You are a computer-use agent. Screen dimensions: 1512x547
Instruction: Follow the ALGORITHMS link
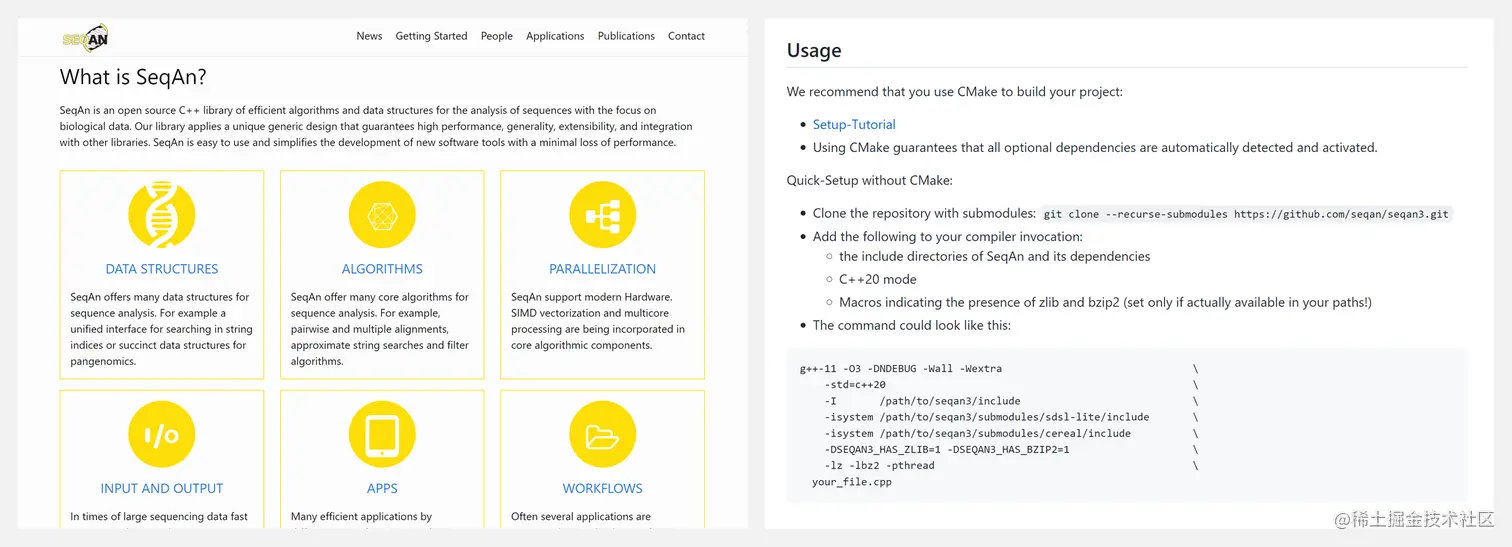pos(382,269)
